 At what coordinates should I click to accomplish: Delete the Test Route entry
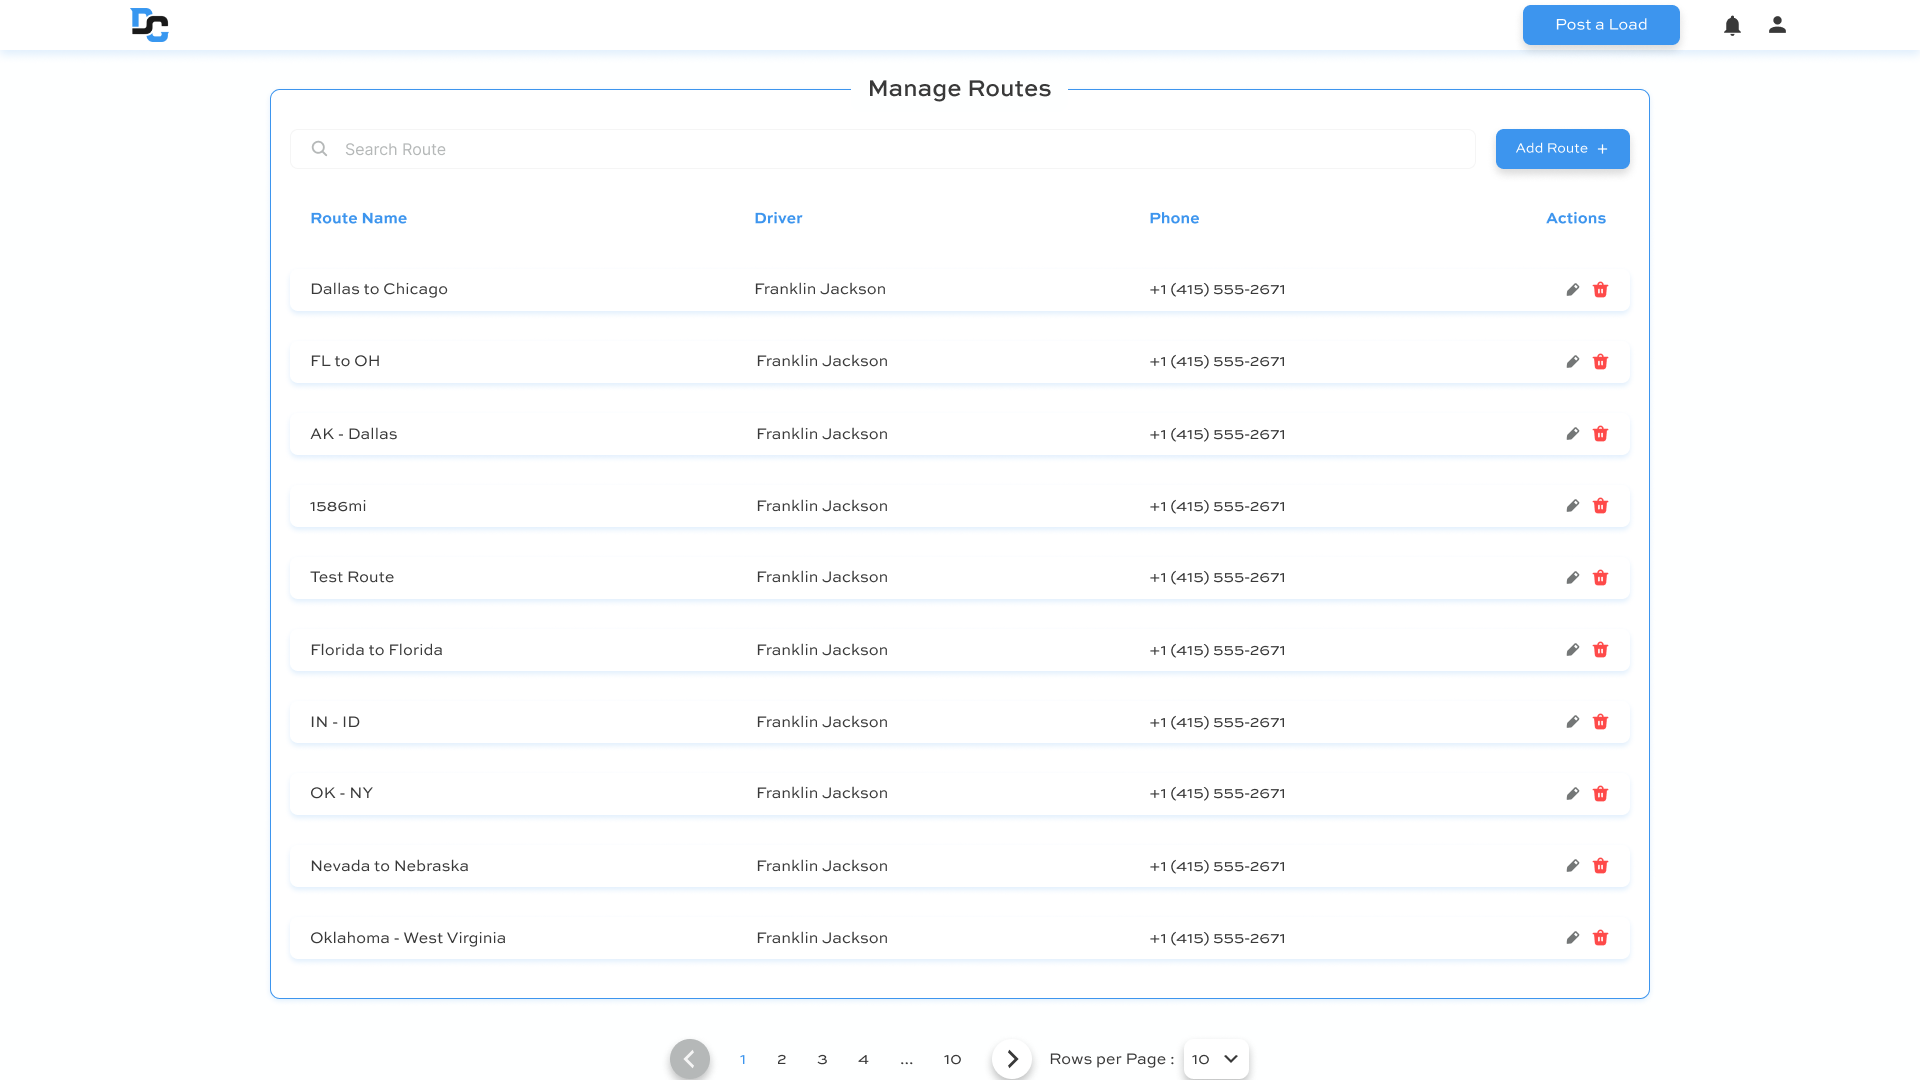1600,578
